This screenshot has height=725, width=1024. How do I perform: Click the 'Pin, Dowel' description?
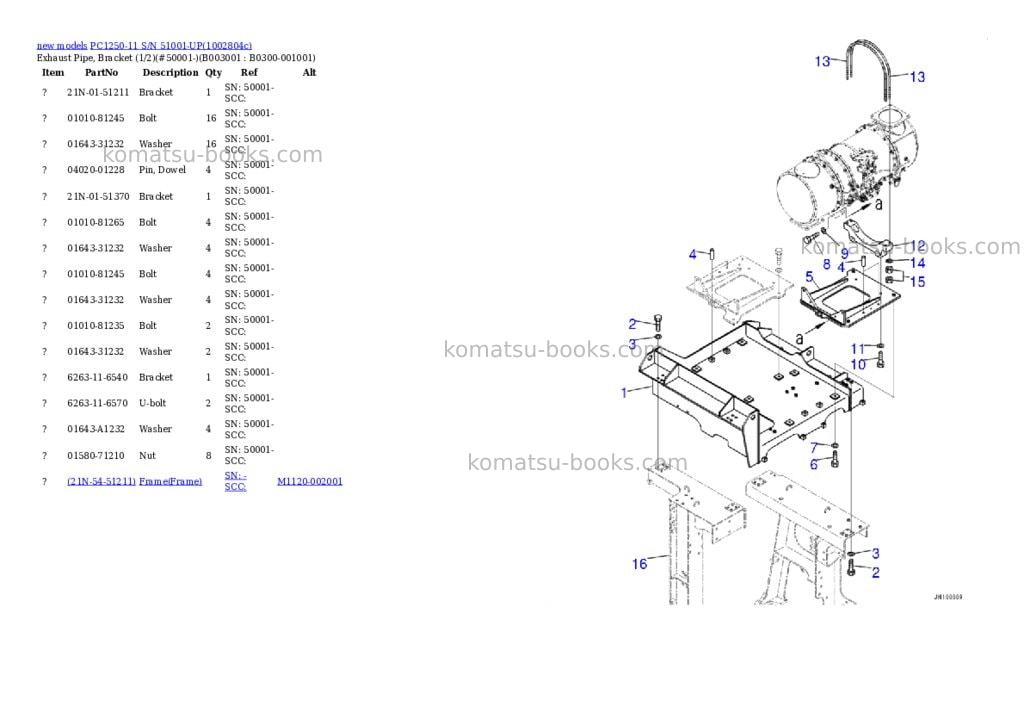coord(162,170)
